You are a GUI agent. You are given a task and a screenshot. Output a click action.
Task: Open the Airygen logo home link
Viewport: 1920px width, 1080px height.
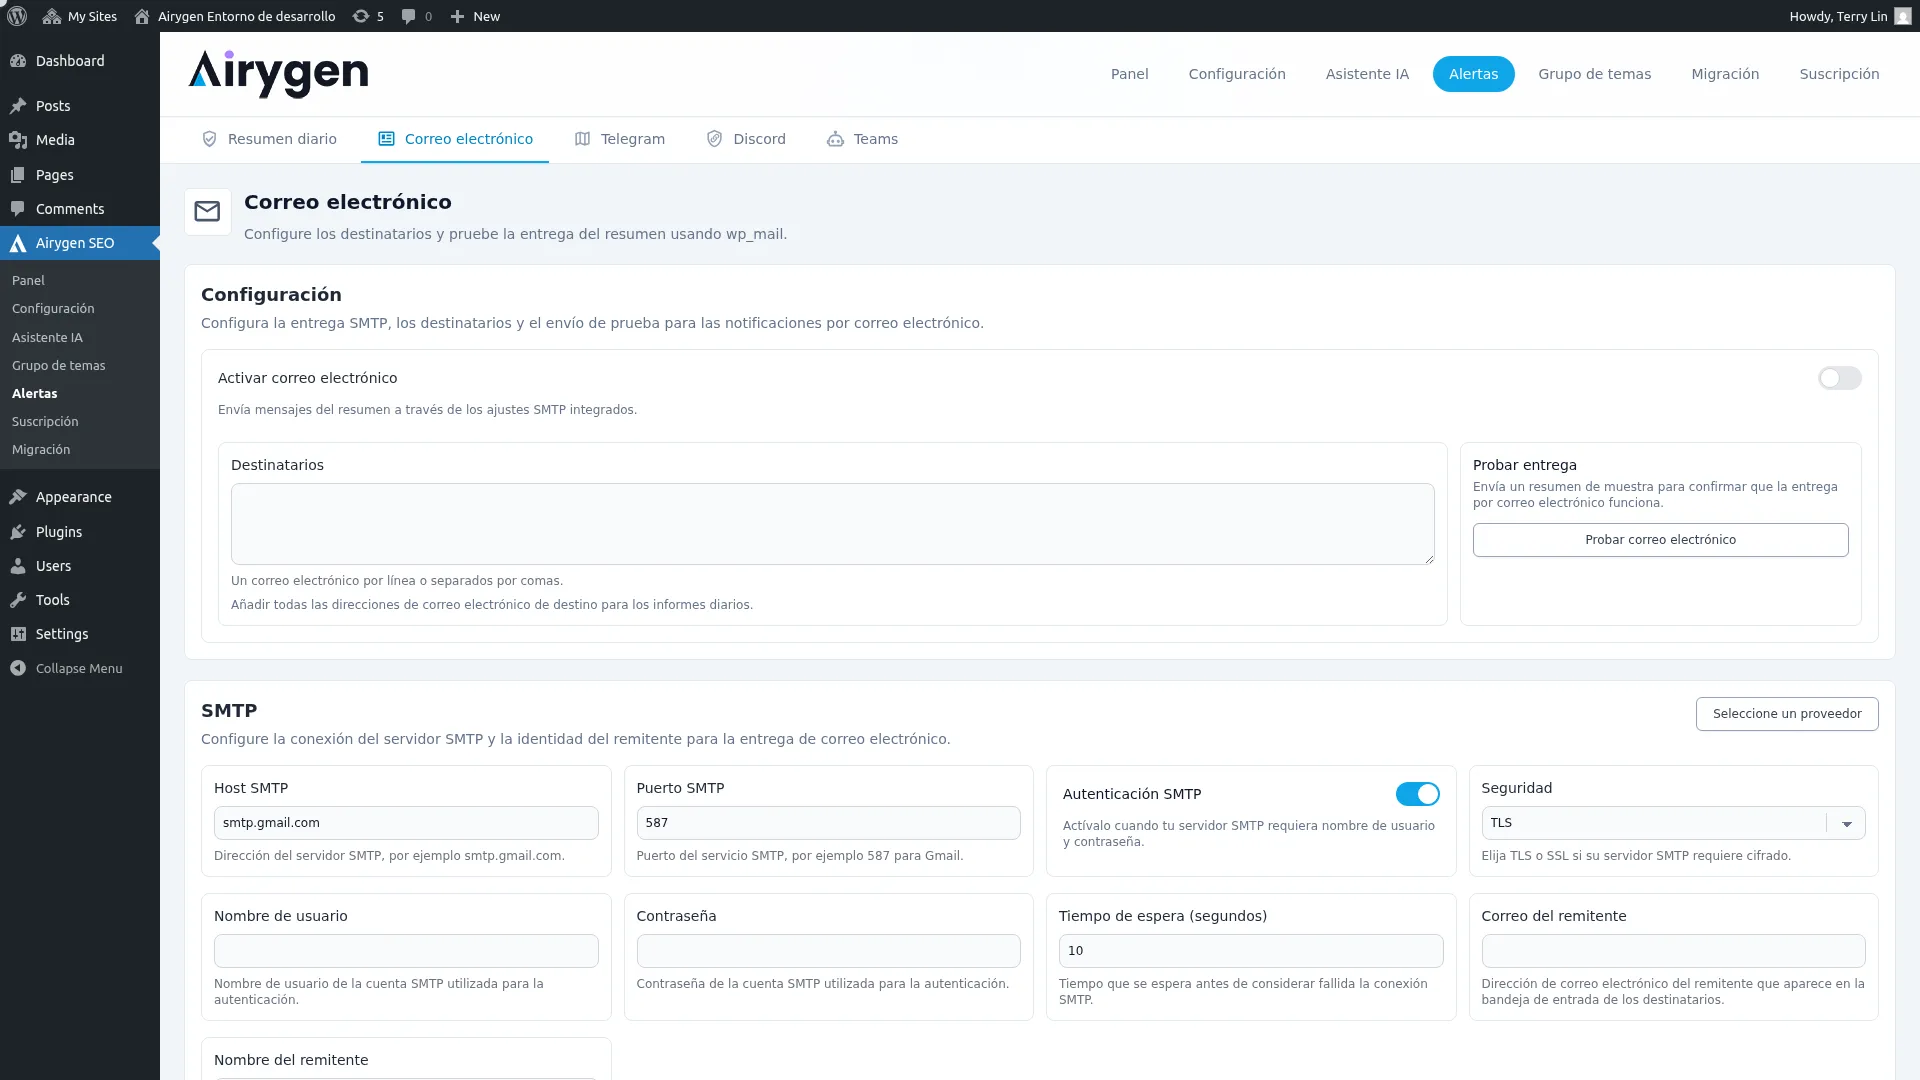click(278, 74)
